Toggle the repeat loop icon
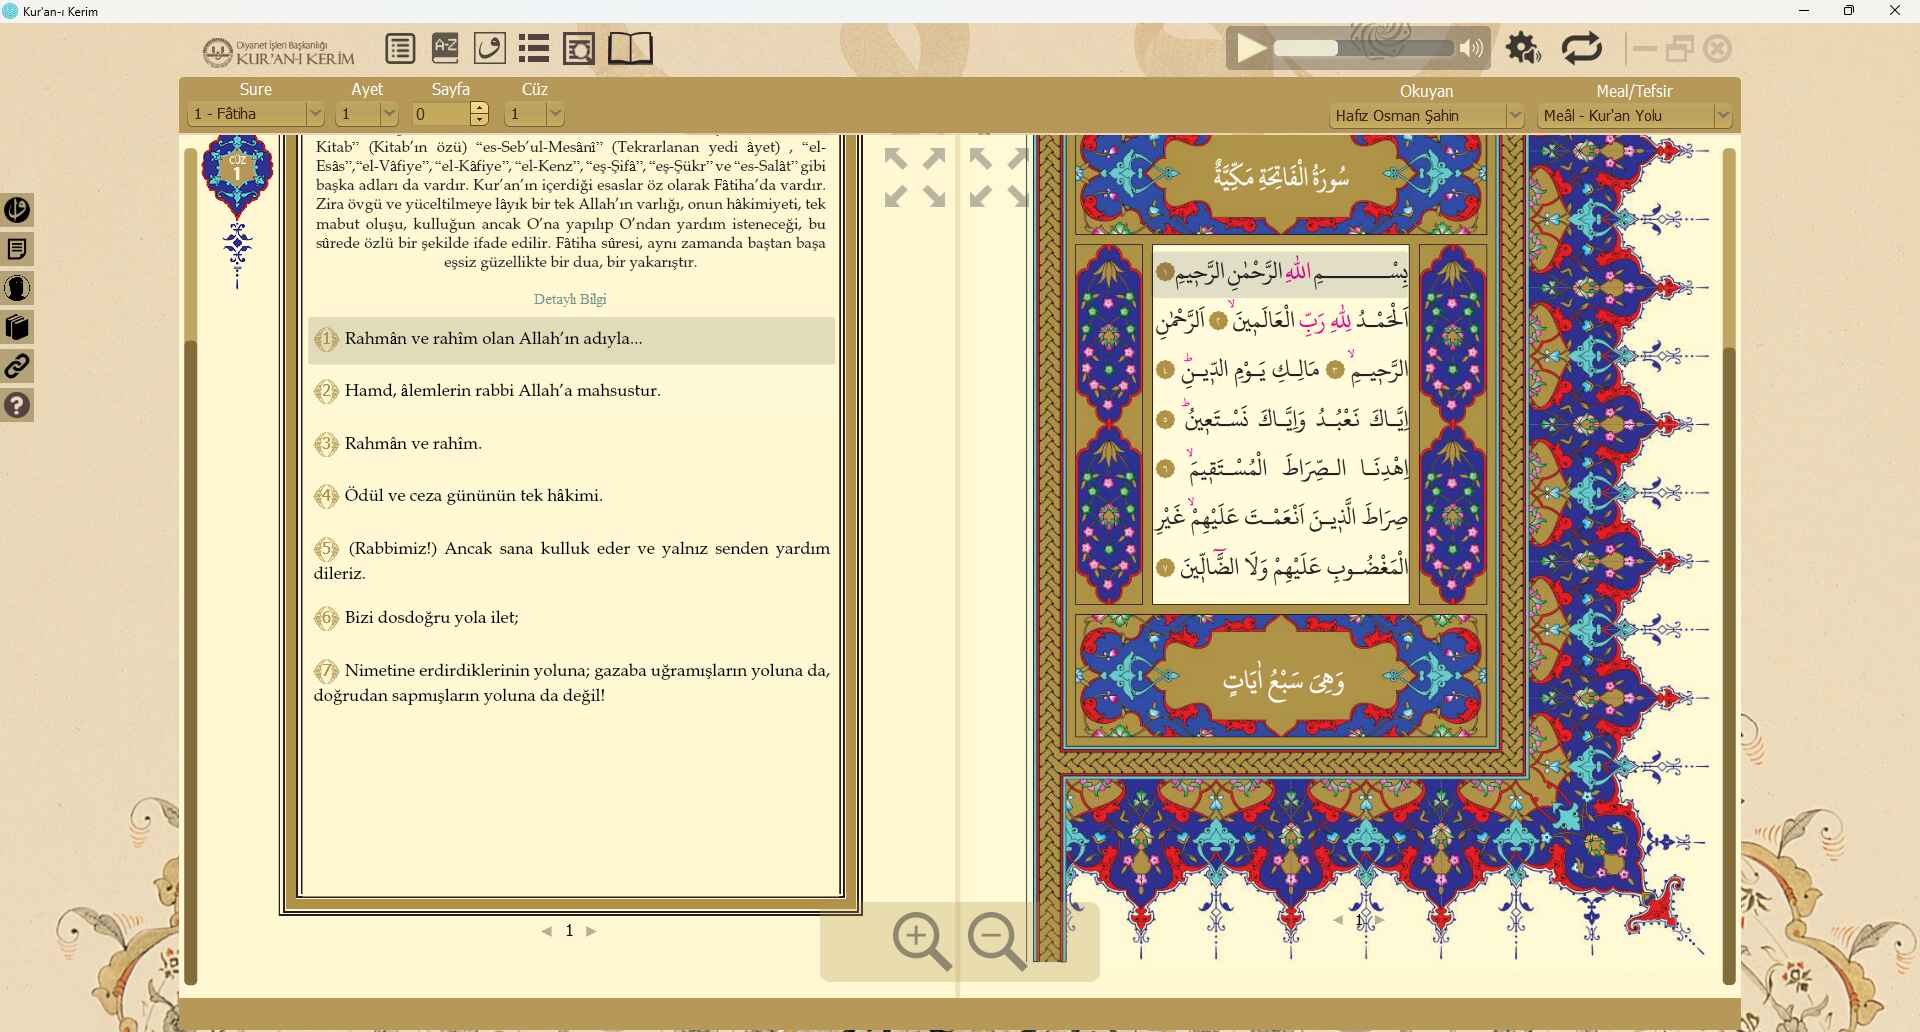The height and width of the screenshot is (1032, 1920). tap(1582, 48)
